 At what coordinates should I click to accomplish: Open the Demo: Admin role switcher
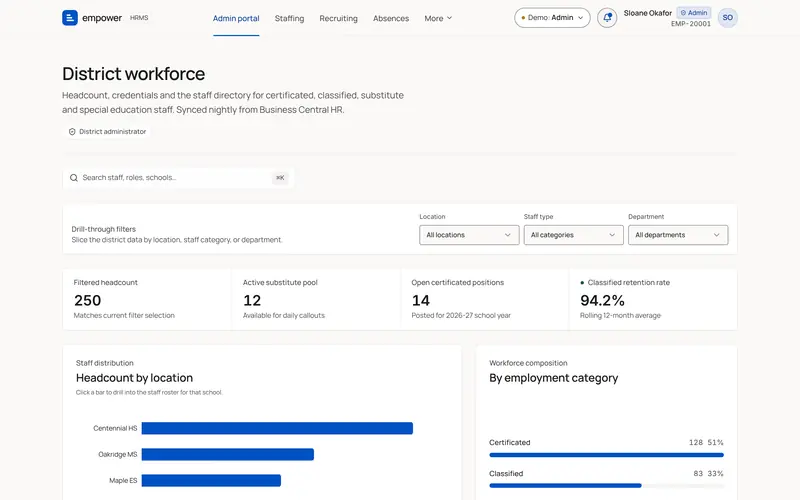552,18
